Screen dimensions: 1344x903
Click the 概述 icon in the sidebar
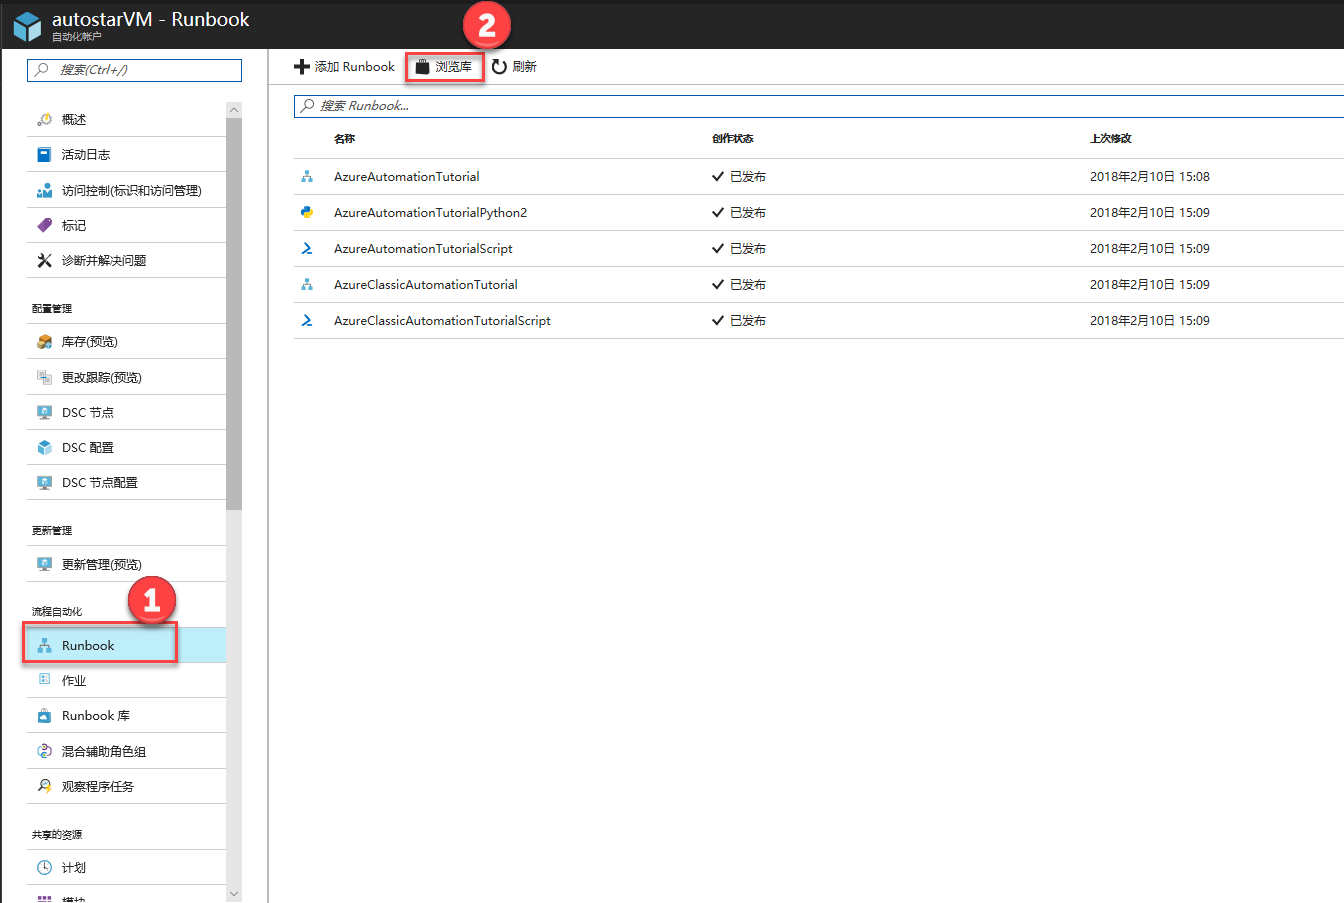44,120
